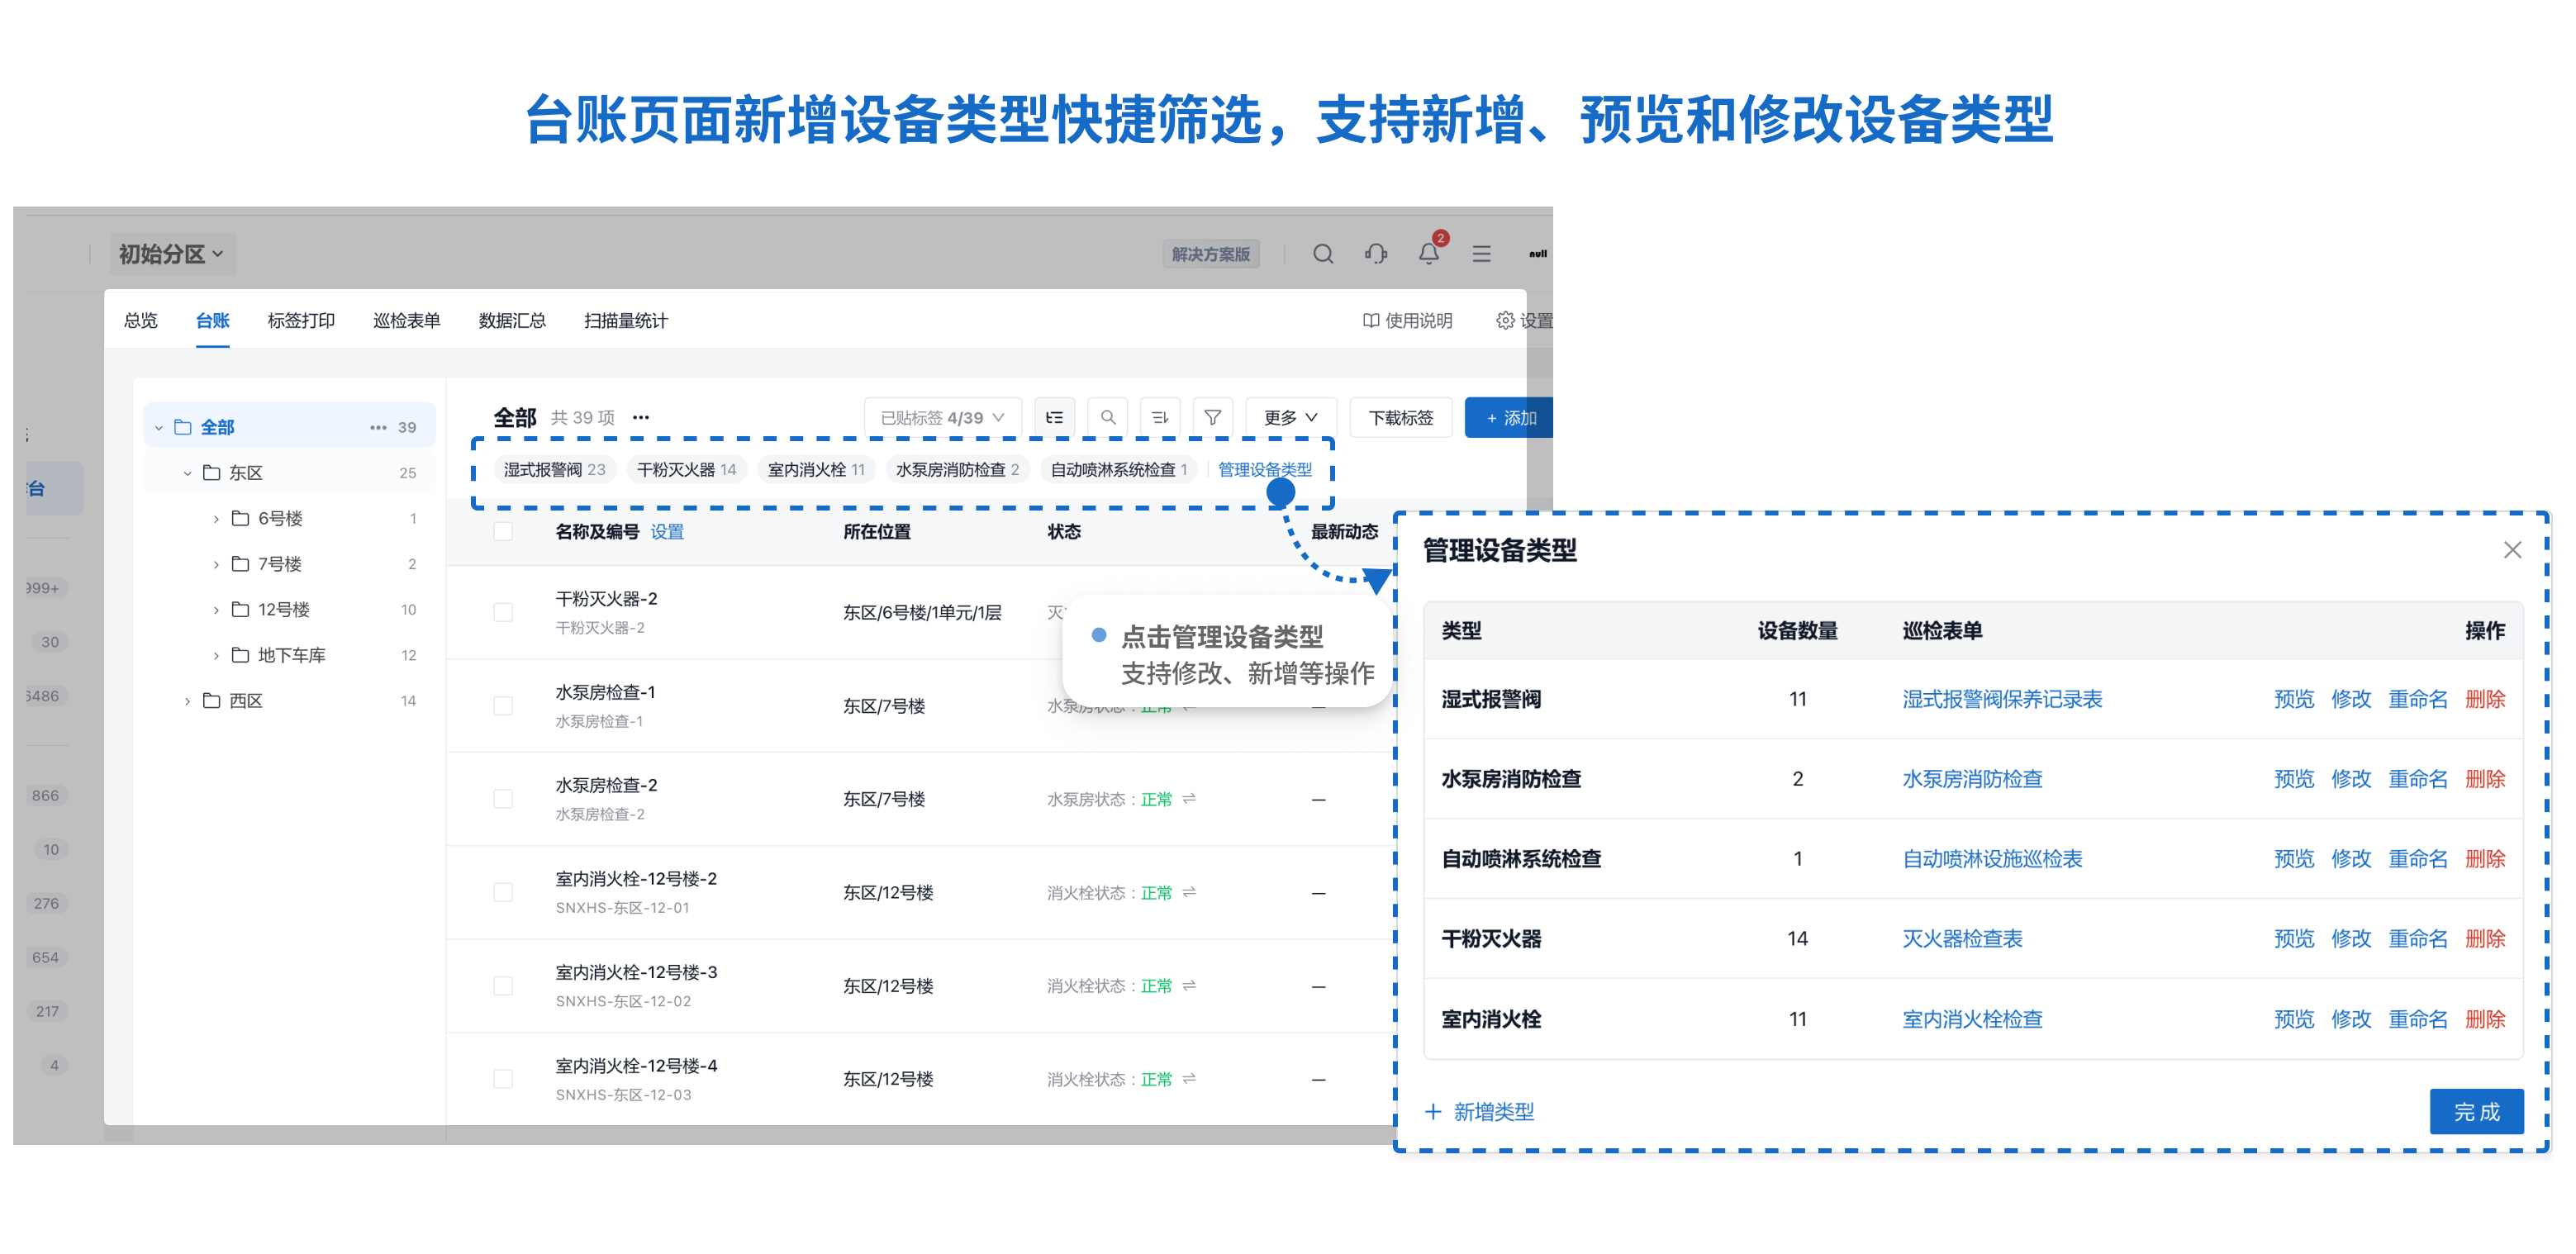
Task: Expand the 地下车库 folder
Action: [216, 656]
